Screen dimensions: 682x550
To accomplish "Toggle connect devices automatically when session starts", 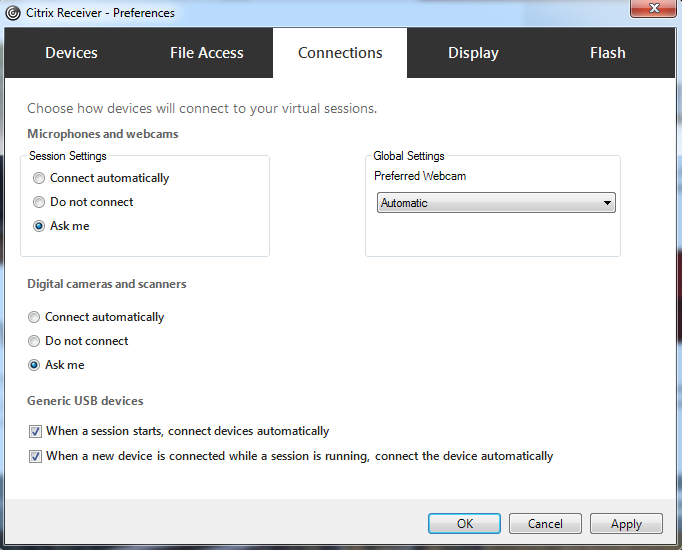I will tap(36, 432).
